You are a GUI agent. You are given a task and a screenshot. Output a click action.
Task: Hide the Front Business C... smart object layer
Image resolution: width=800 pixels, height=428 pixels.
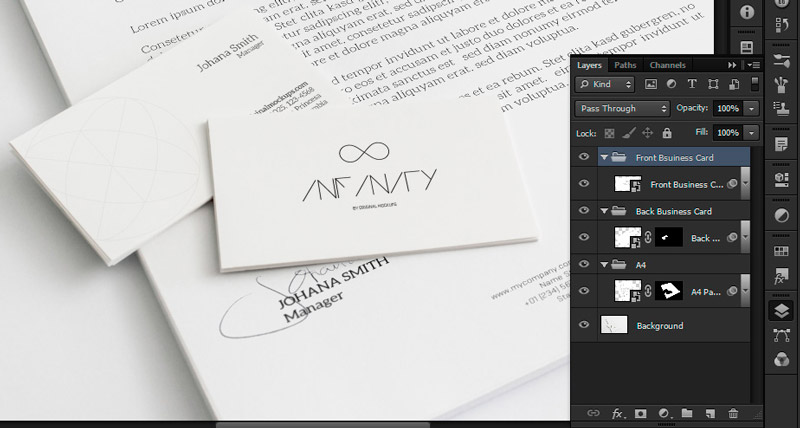(584, 184)
